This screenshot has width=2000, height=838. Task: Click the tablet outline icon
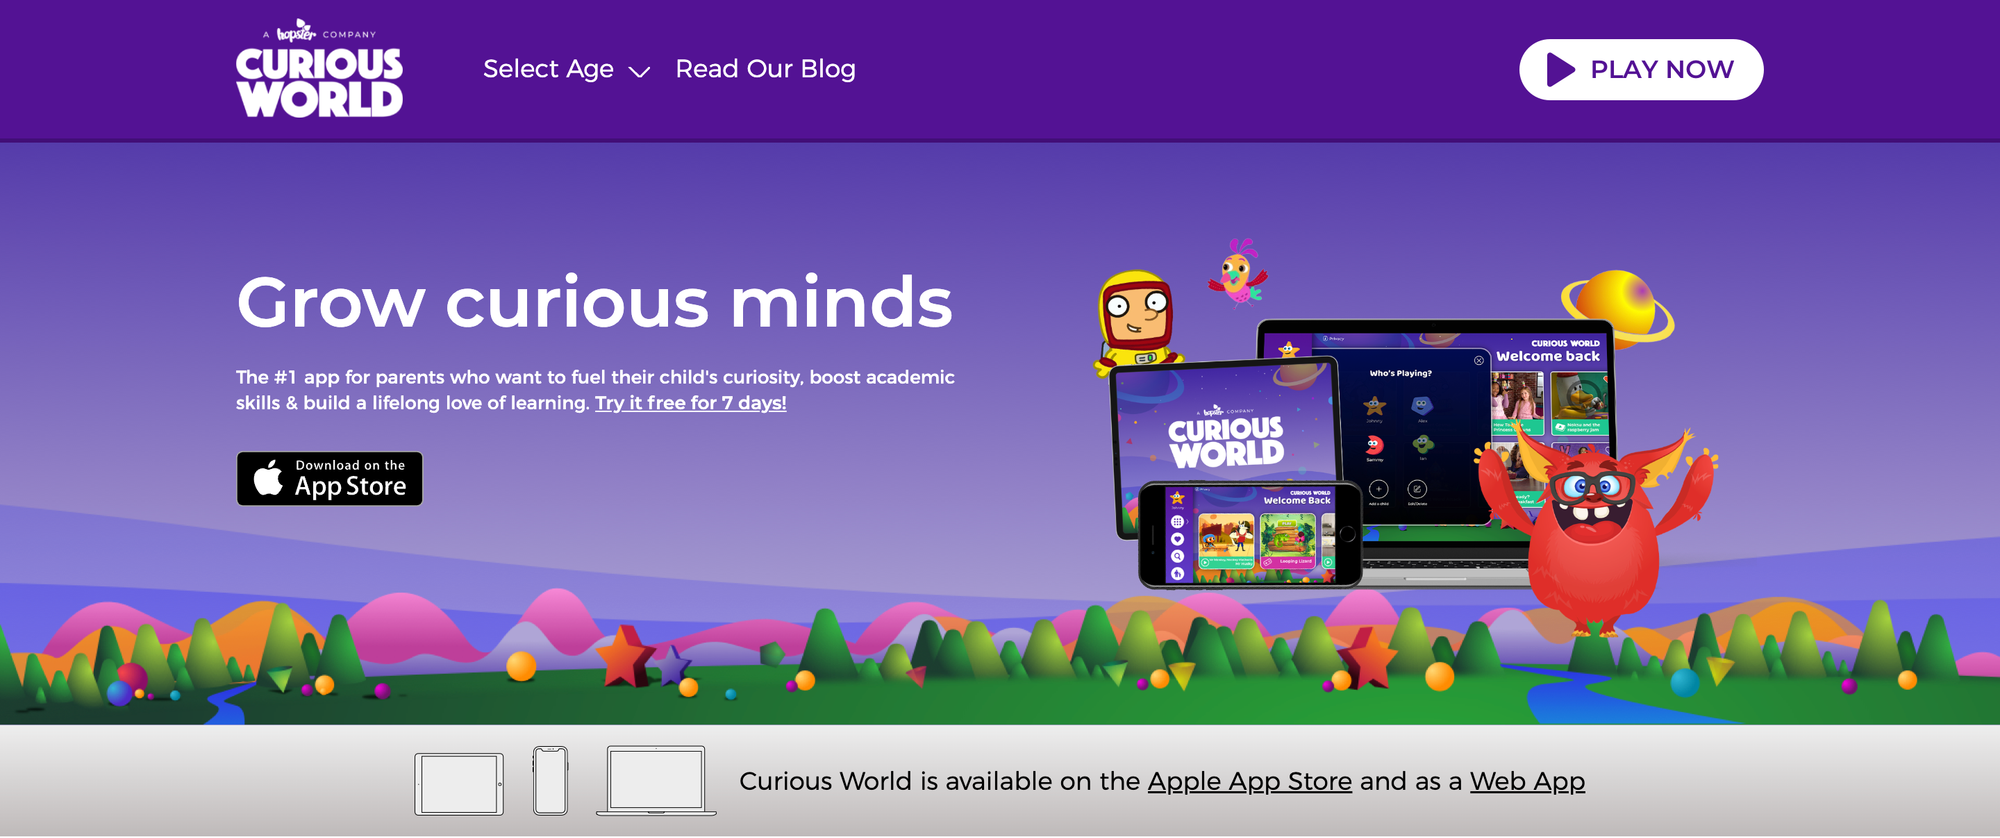(459, 784)
